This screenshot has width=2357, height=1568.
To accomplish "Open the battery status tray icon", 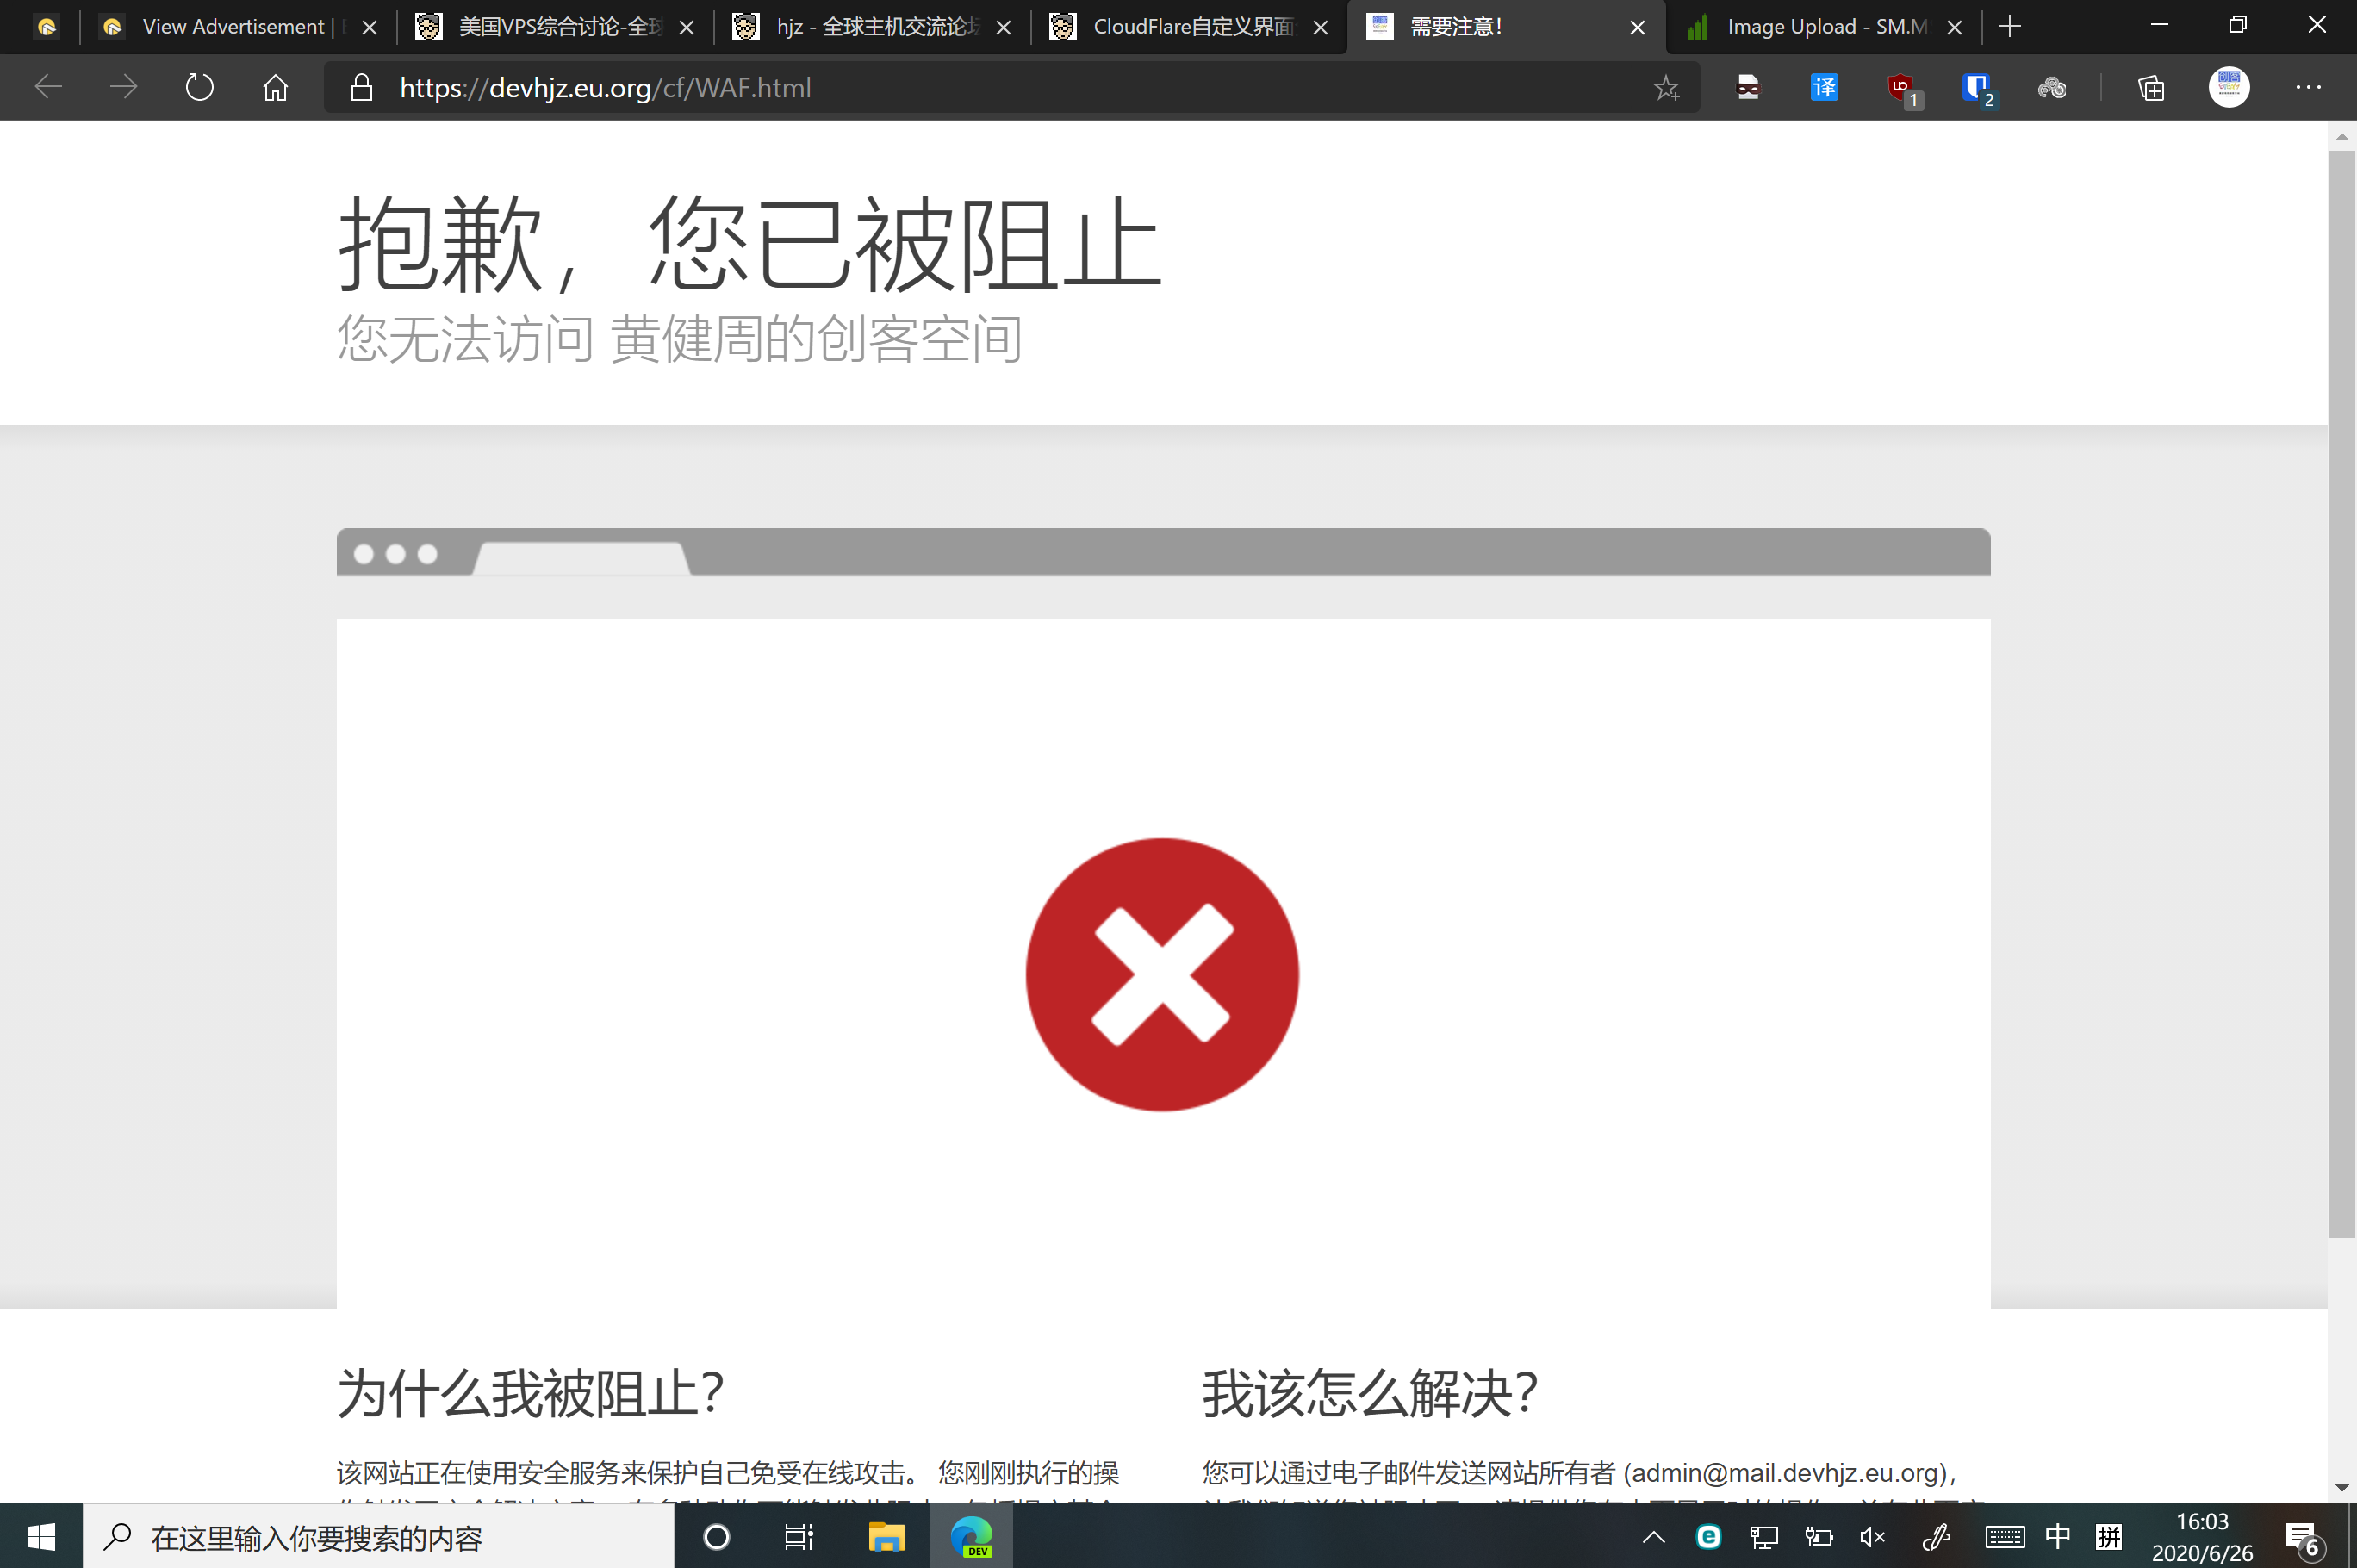I will (1819, 1537).
